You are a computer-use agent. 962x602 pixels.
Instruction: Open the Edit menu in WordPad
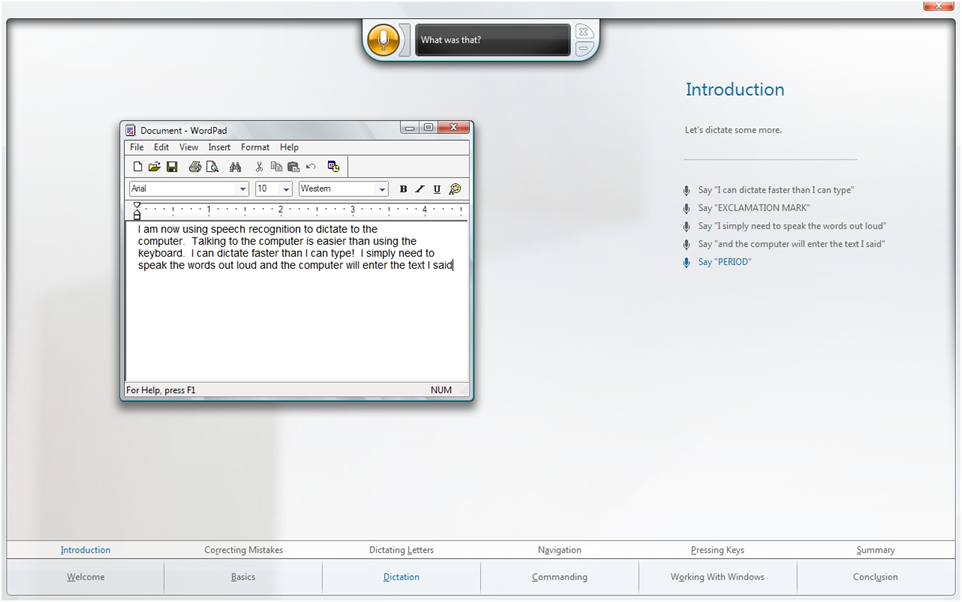161,147
